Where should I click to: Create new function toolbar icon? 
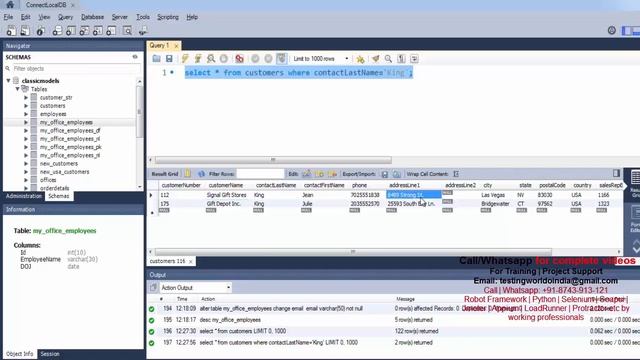pyautogui.click(x=111, y=31)
